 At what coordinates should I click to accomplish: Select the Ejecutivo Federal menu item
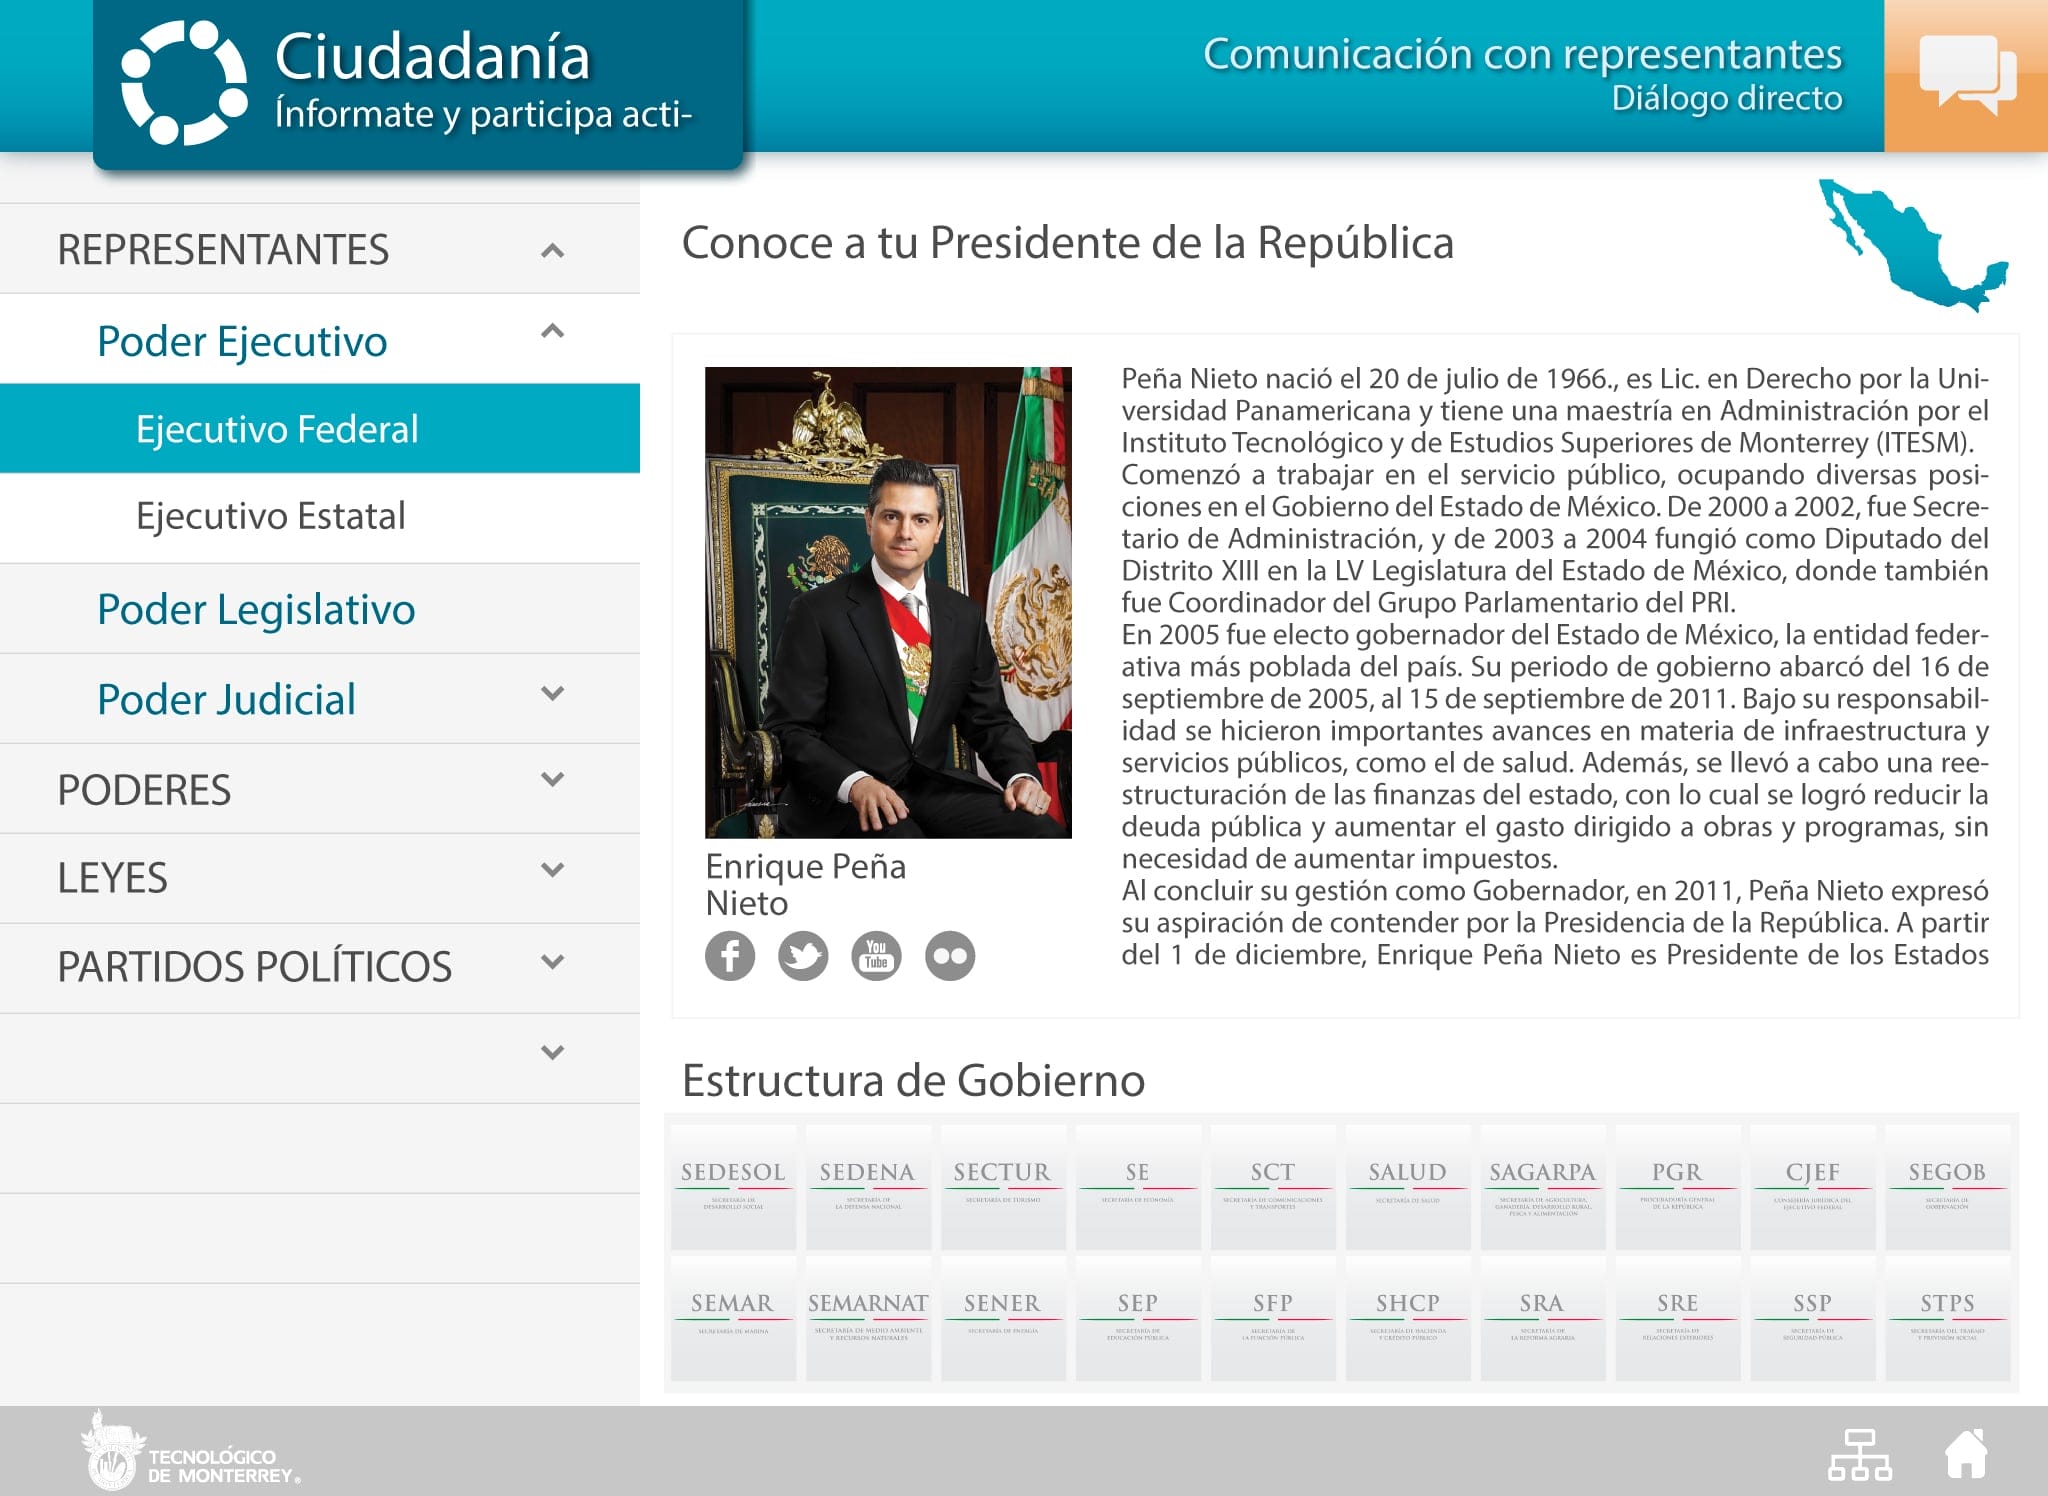[x=277, y=429]
